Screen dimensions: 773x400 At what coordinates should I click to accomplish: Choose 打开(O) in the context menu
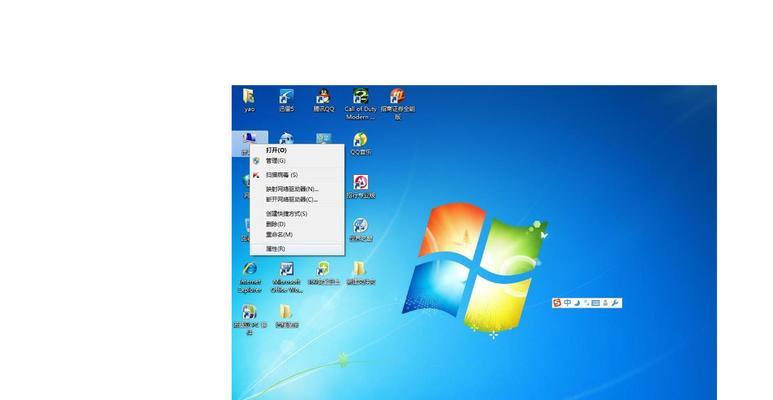click(x=297, y=150)
